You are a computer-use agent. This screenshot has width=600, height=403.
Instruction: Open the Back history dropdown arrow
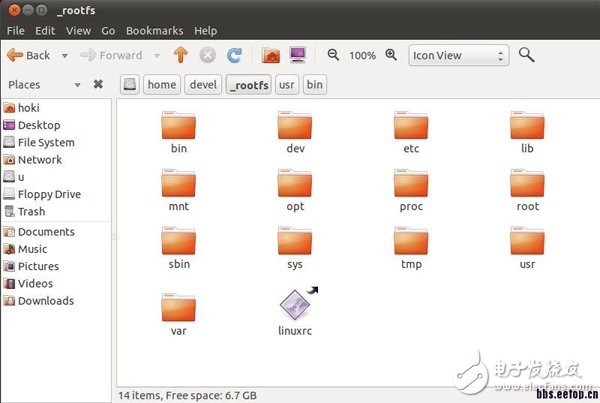(x=65, y=56)
